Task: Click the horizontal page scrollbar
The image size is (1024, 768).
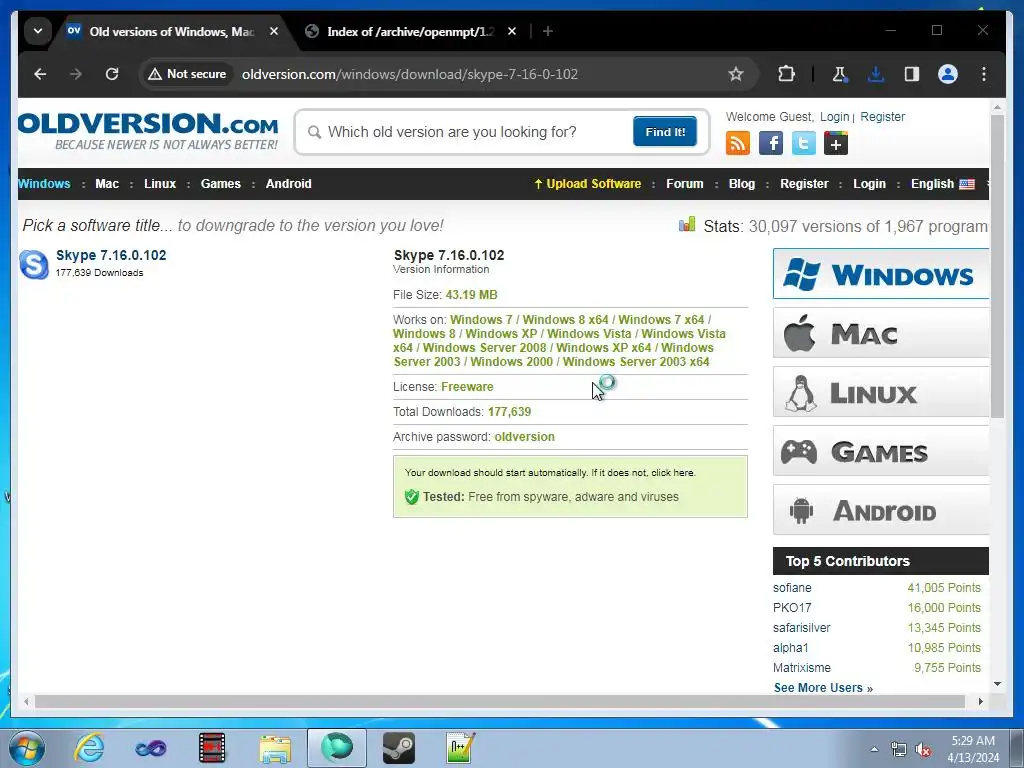Action: (x=500, y=701)
